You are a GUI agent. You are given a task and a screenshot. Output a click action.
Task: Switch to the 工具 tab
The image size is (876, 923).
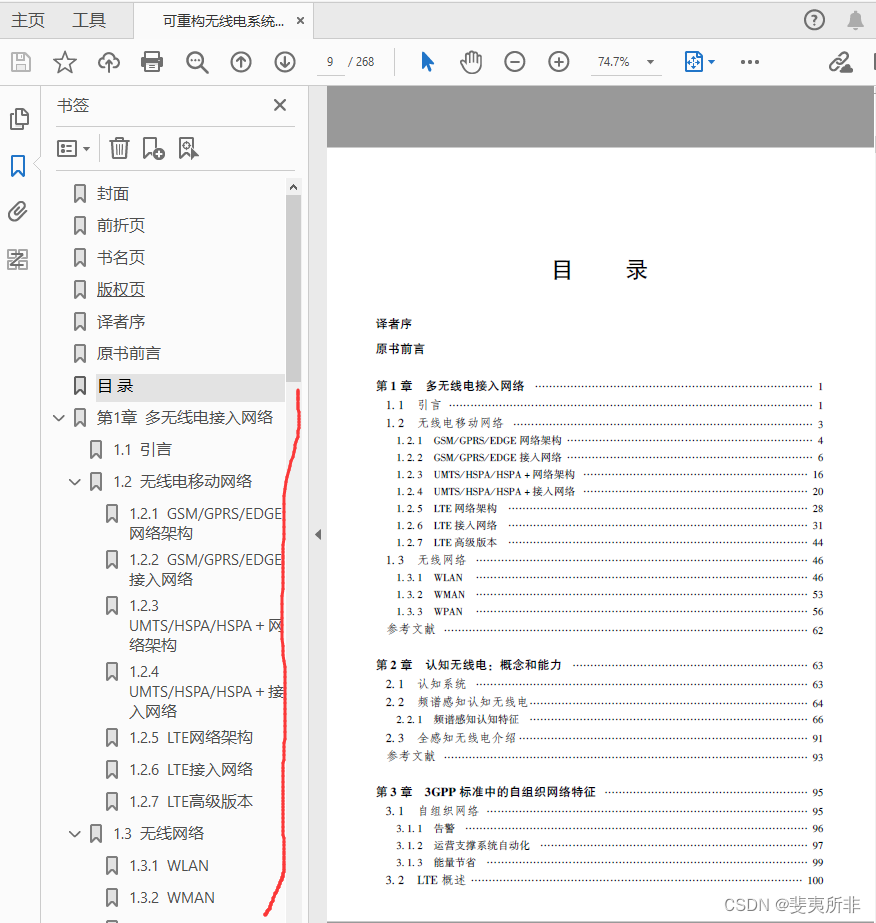pyautogui.click(x=89, y=21)
